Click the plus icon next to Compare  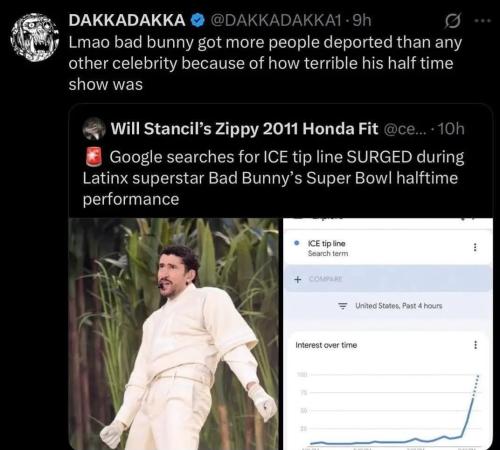click(298, 279)
